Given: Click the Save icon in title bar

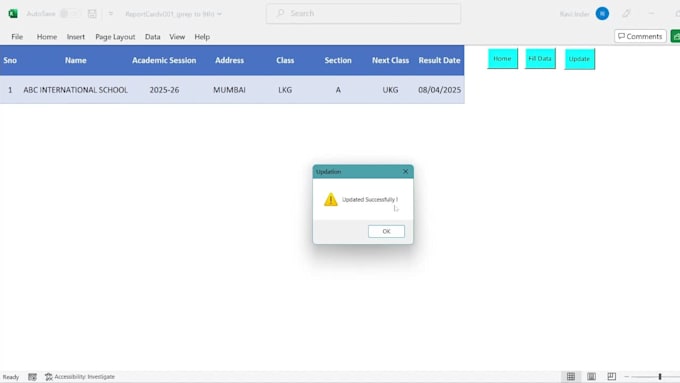Looking at the screenshot, I should click(x=92, y=13).
